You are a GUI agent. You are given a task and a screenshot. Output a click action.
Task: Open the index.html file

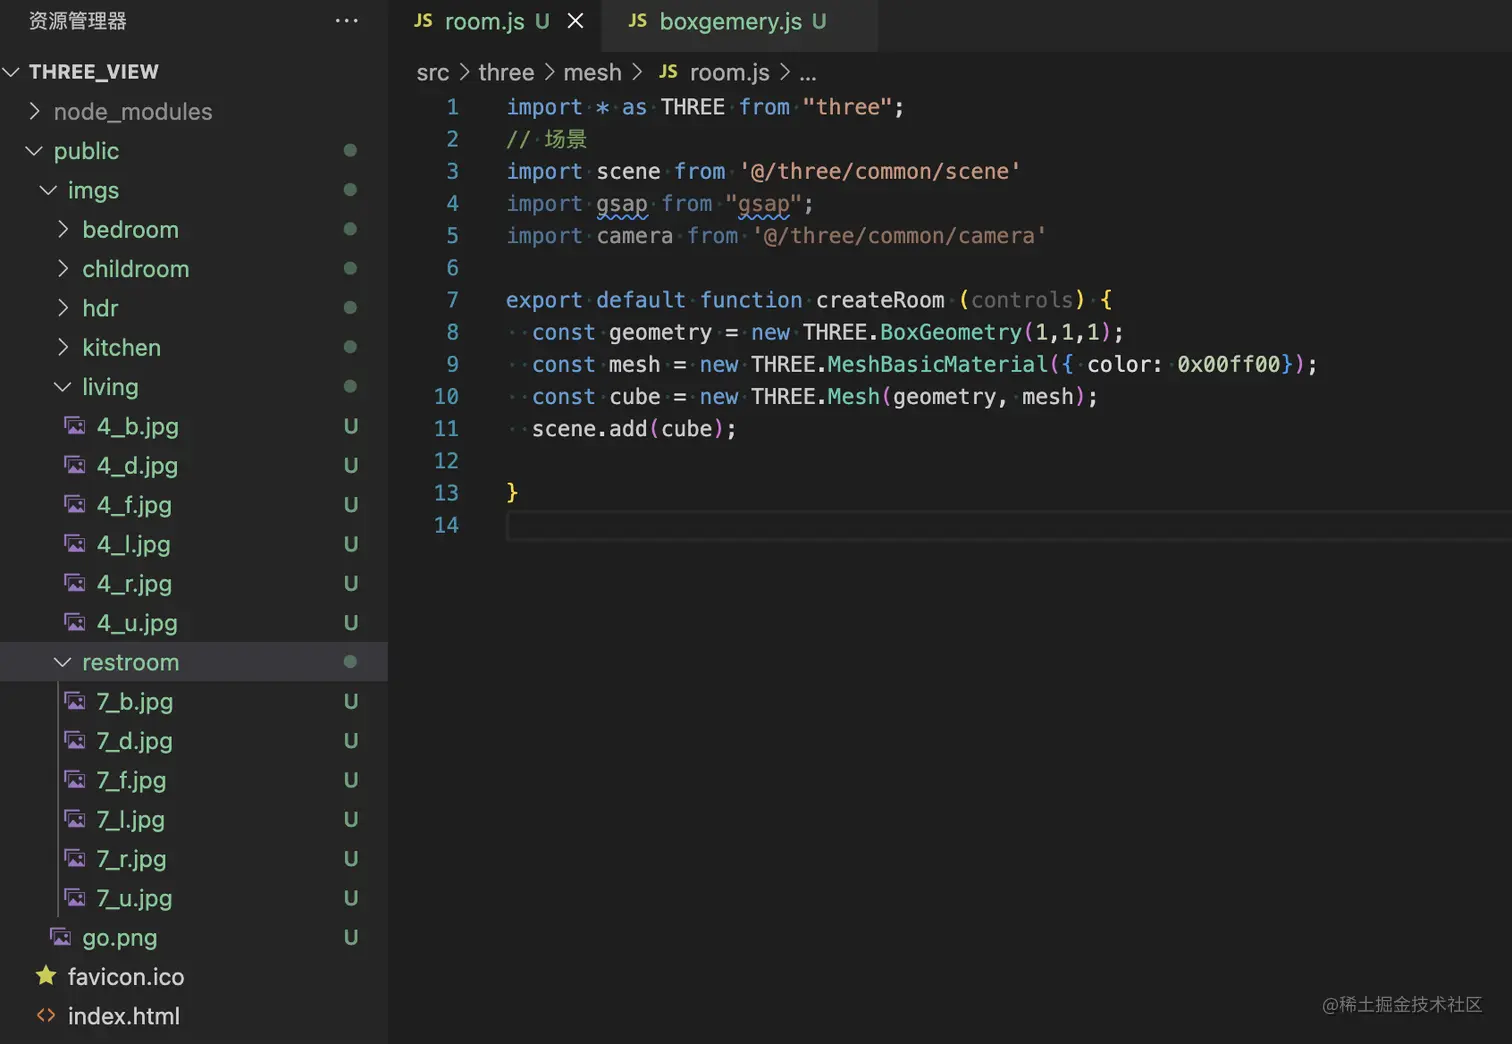click(124, 1016)
